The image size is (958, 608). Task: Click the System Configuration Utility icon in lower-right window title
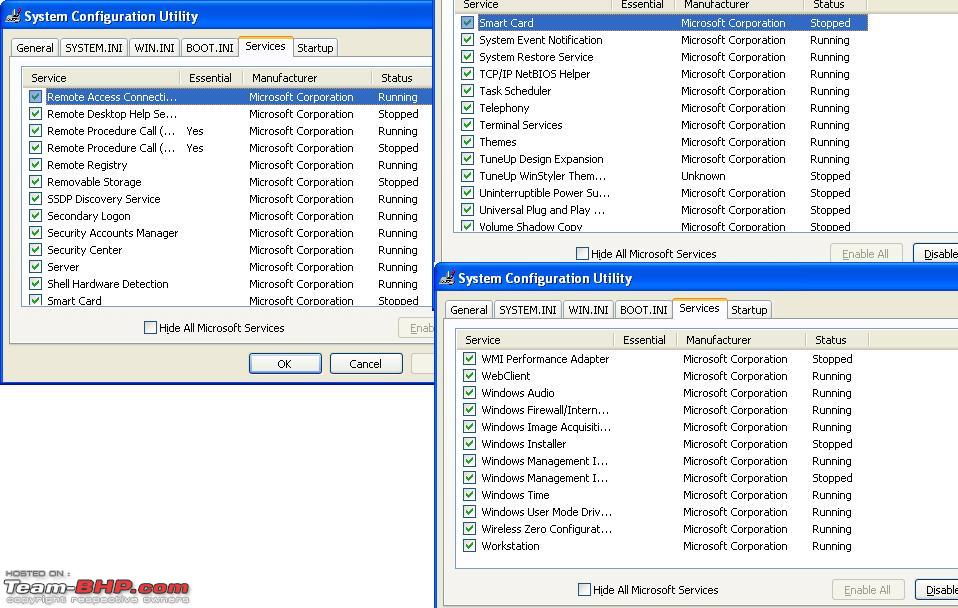coord(447,277)
